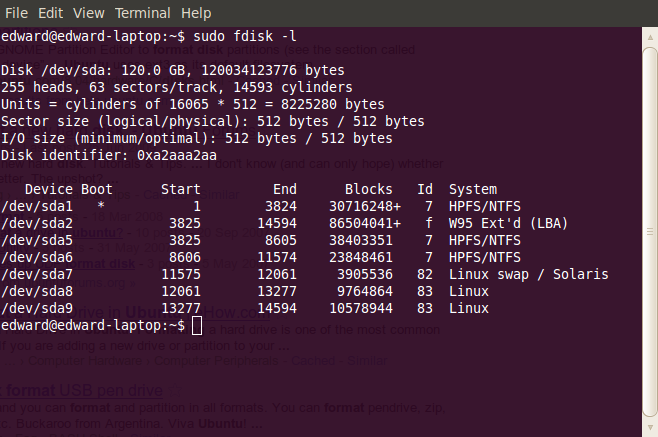Click the 'W95 Ext'd (LBA)' system value
This screenshot has width=658, height=437.
coord(508,223)
